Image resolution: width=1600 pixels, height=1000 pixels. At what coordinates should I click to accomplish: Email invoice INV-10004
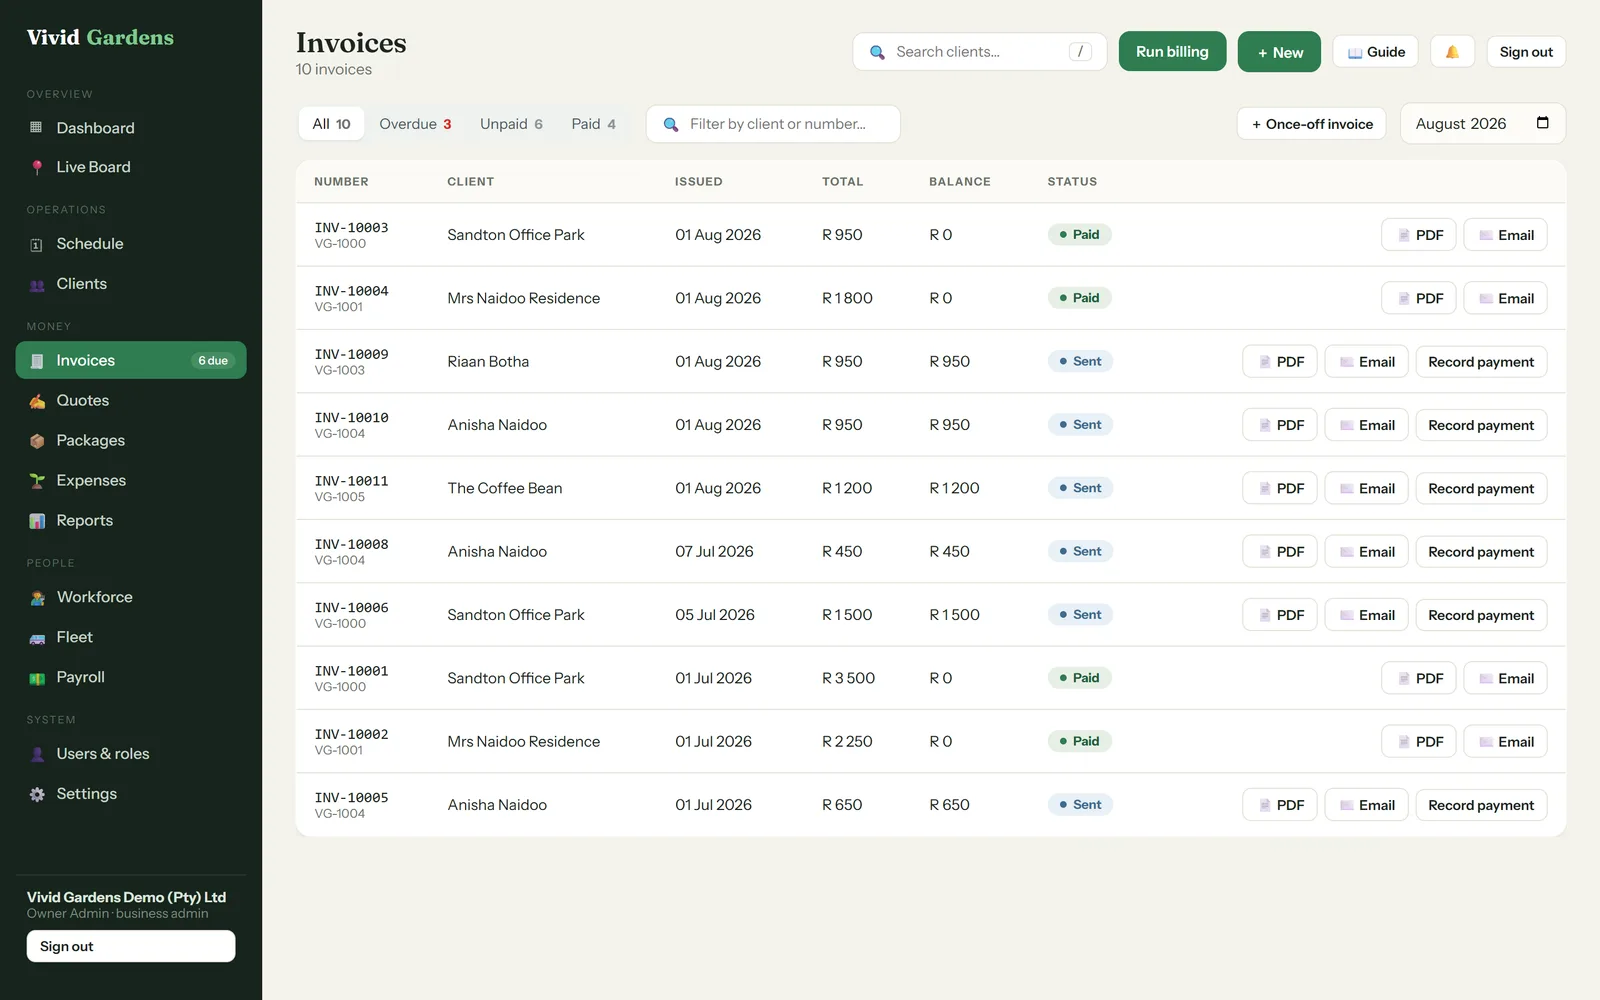click(1505, 298)
